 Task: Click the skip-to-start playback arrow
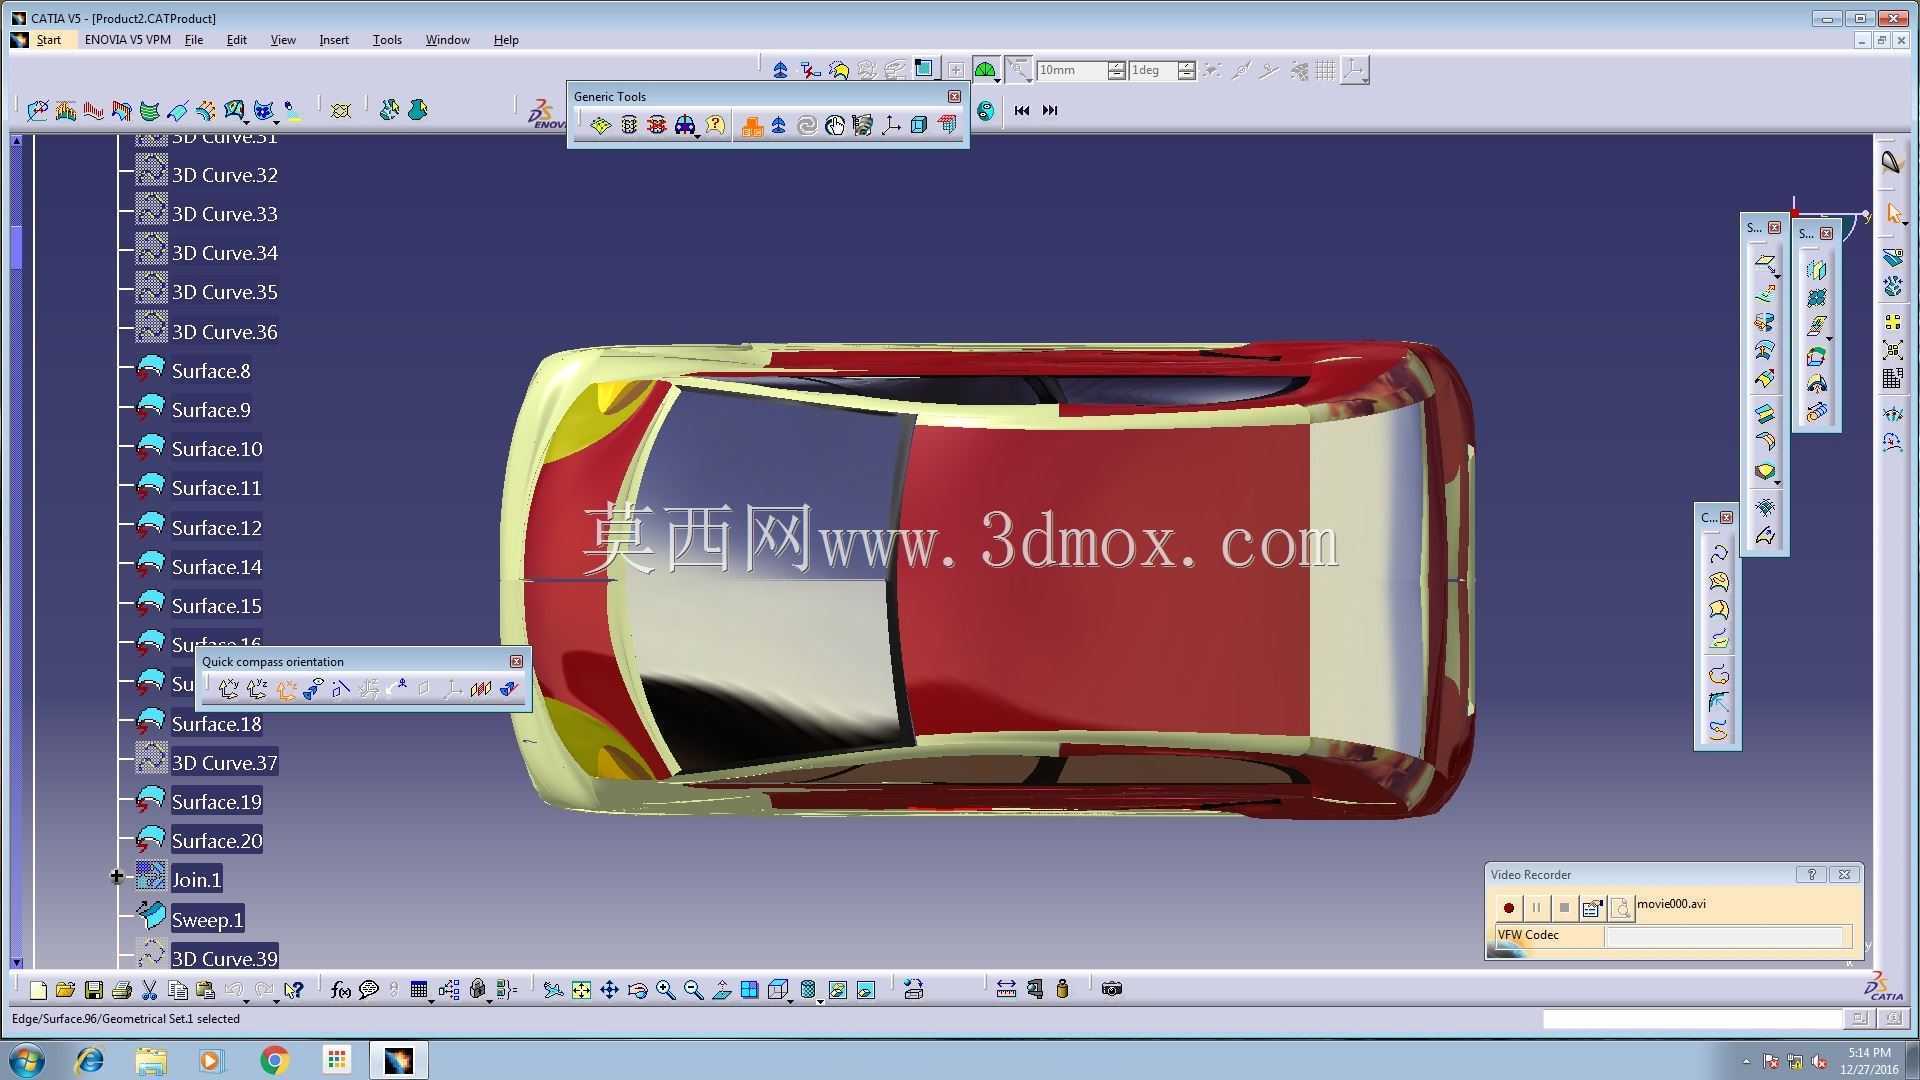click(x=1022, y=110)
